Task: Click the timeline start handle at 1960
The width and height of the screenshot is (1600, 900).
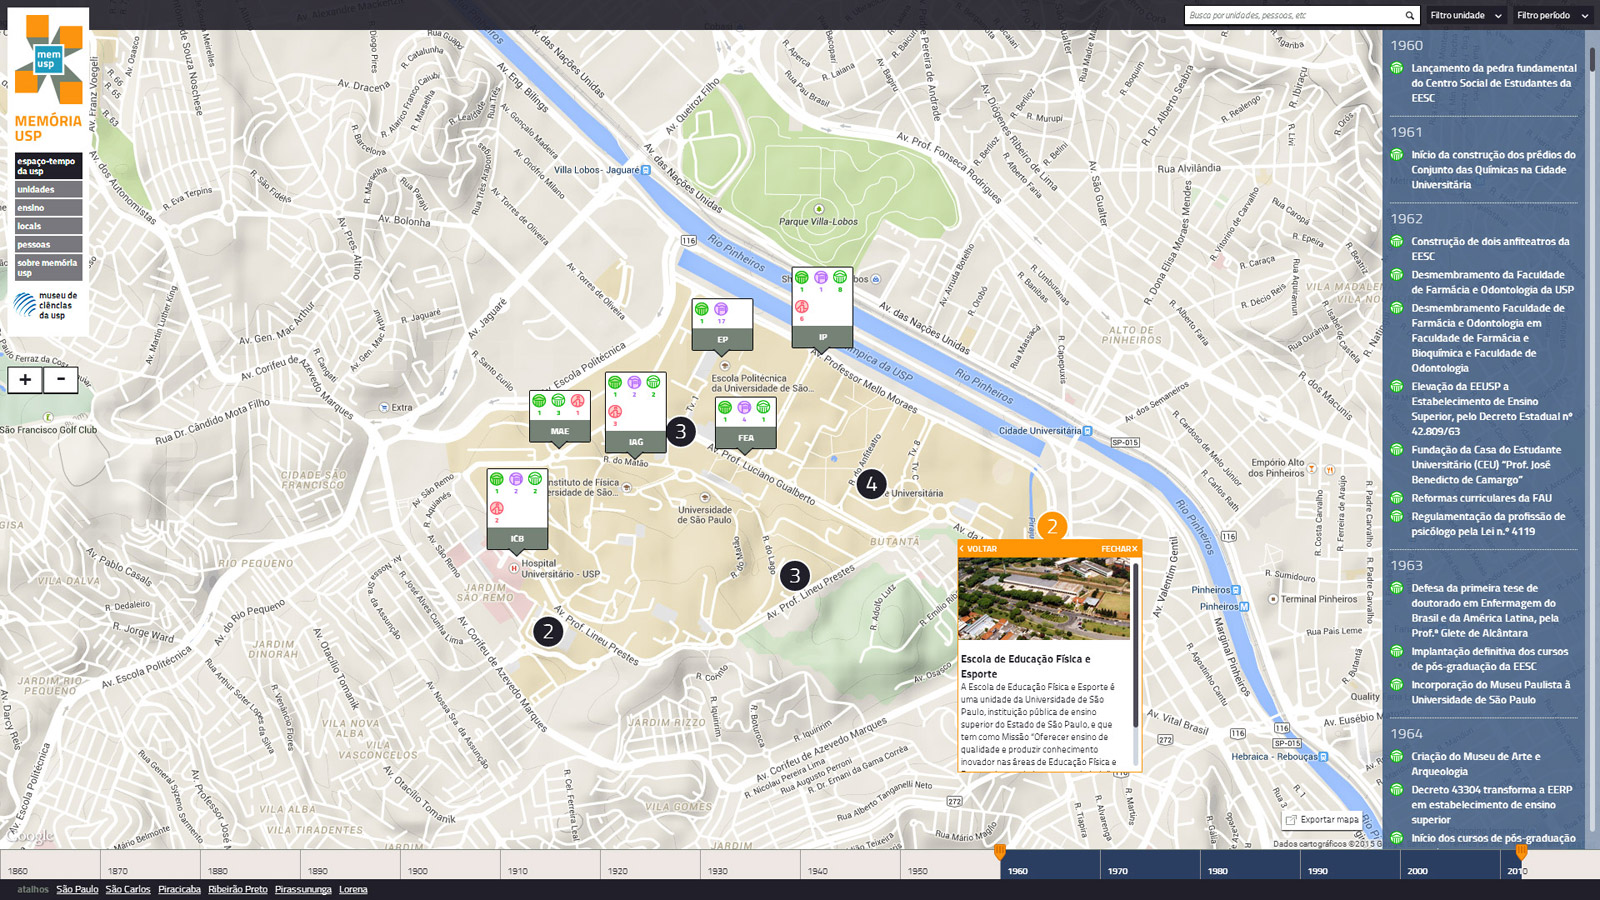Action: pos(1000,852)
